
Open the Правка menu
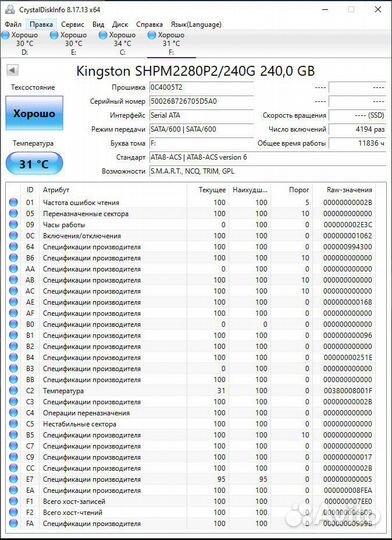41,24
